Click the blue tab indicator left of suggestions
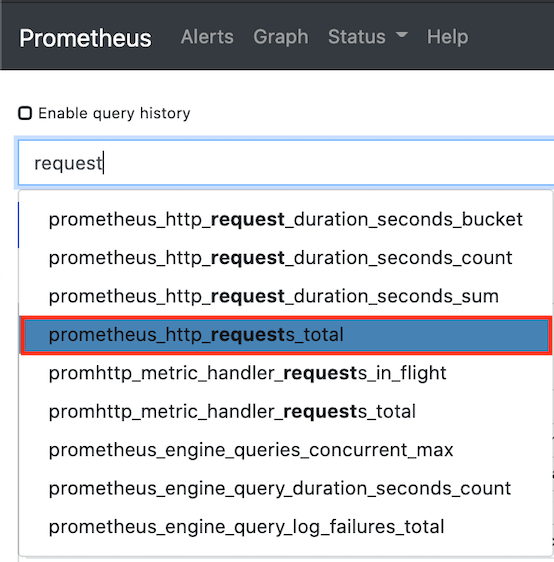The height and width of the screenshot is (562, 554). click(18, 225)
